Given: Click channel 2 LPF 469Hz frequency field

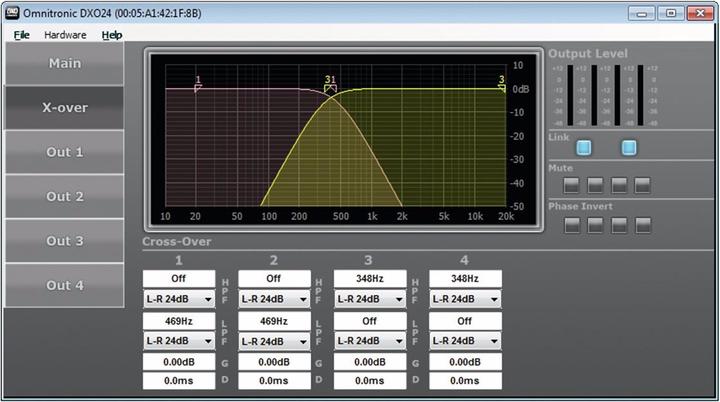Looking at the screenshot, I should tap(274, 321).
